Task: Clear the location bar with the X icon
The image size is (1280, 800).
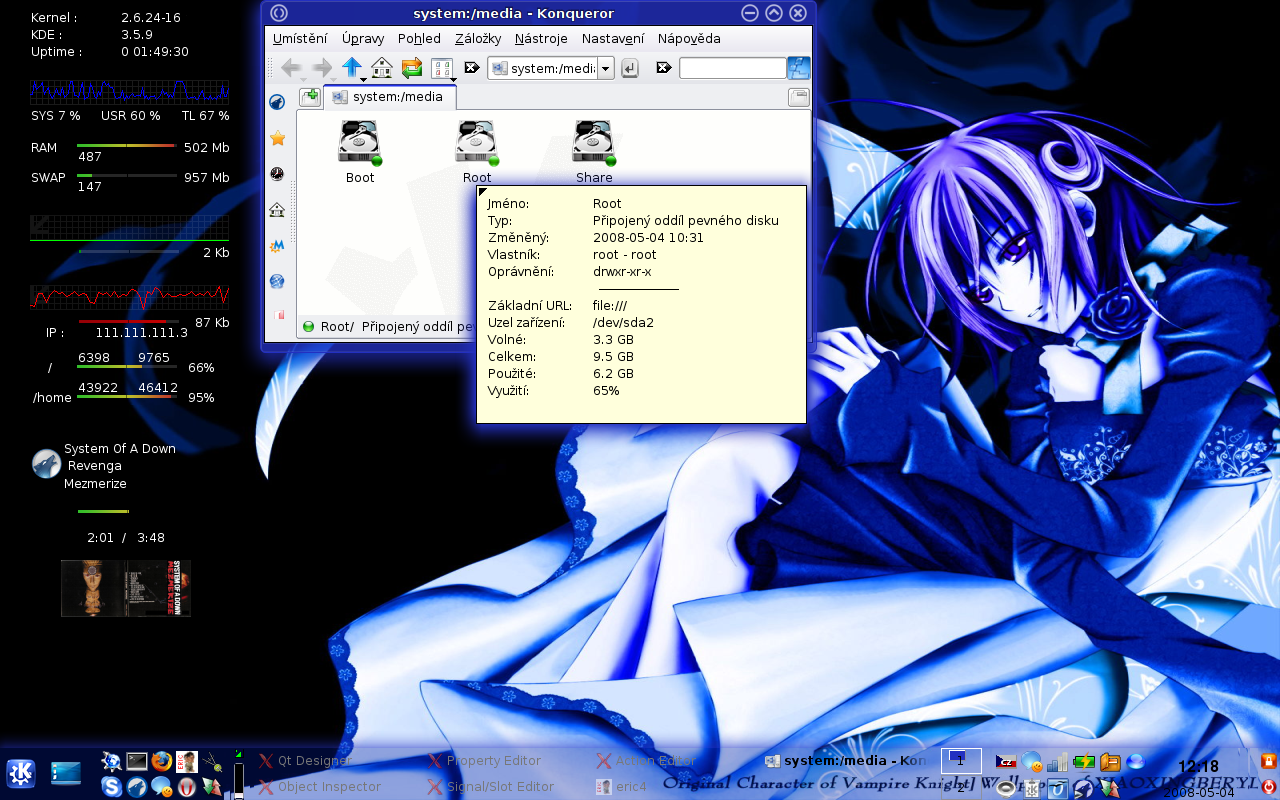Action: (x=472, y=68)
